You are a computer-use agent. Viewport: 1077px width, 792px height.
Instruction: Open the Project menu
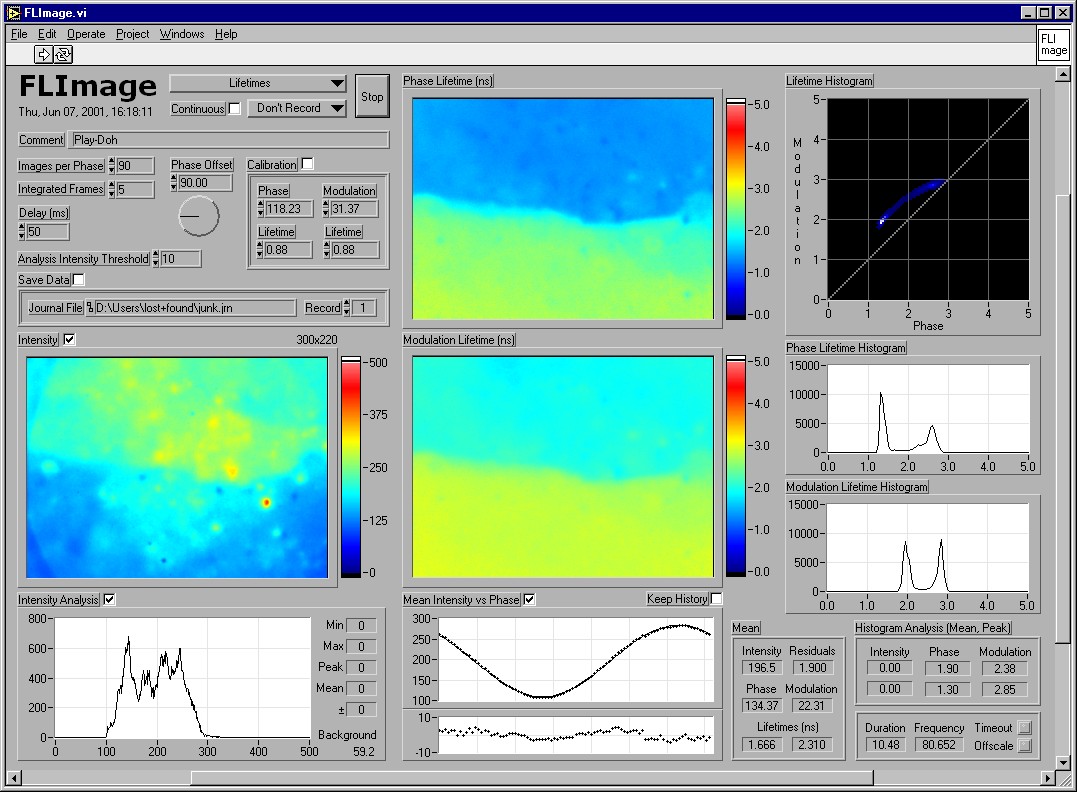[132, 34]
